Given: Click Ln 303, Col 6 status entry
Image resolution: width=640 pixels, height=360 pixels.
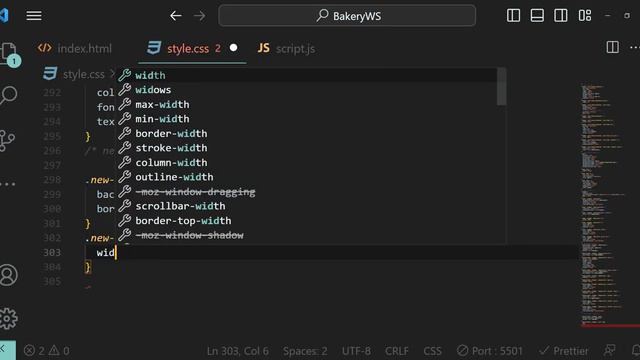Looking at the screenshot, I should tap(238, 351).
